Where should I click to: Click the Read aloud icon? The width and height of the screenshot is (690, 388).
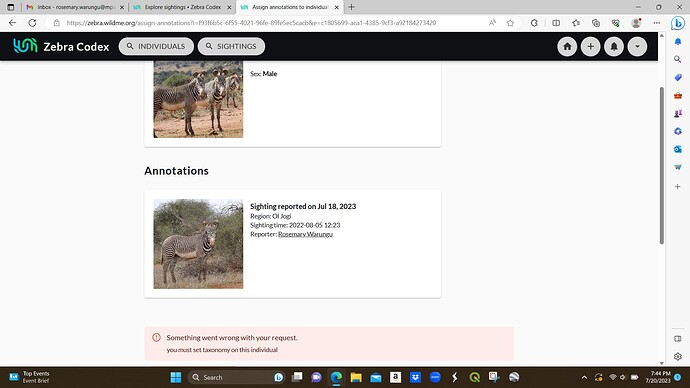pyautogui.click(x=492, y=23)
